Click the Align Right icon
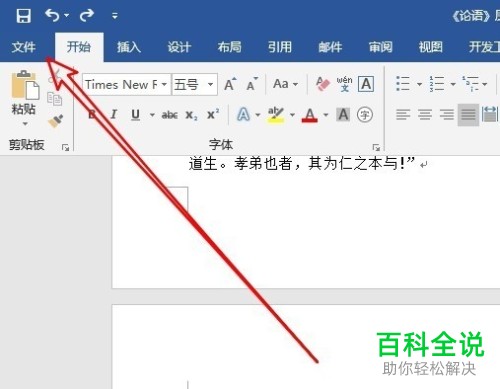500x389 pixels. pyautogui.click(x=447, y=115)
